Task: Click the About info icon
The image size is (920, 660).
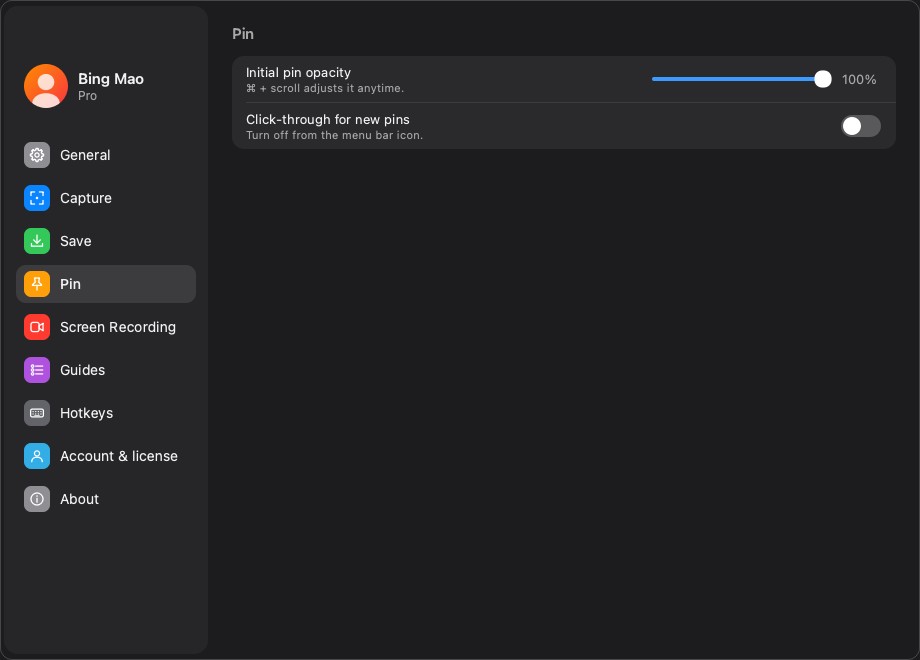Action: coord(37,499)
